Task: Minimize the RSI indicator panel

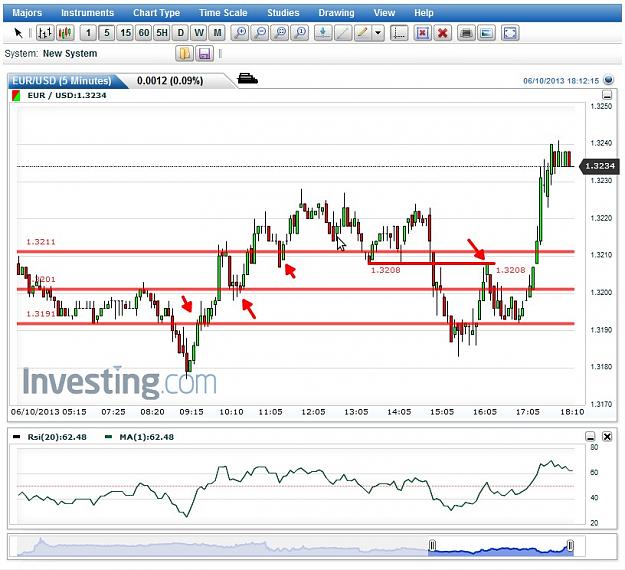Action: pyautogui.click(x=590, y=436)
